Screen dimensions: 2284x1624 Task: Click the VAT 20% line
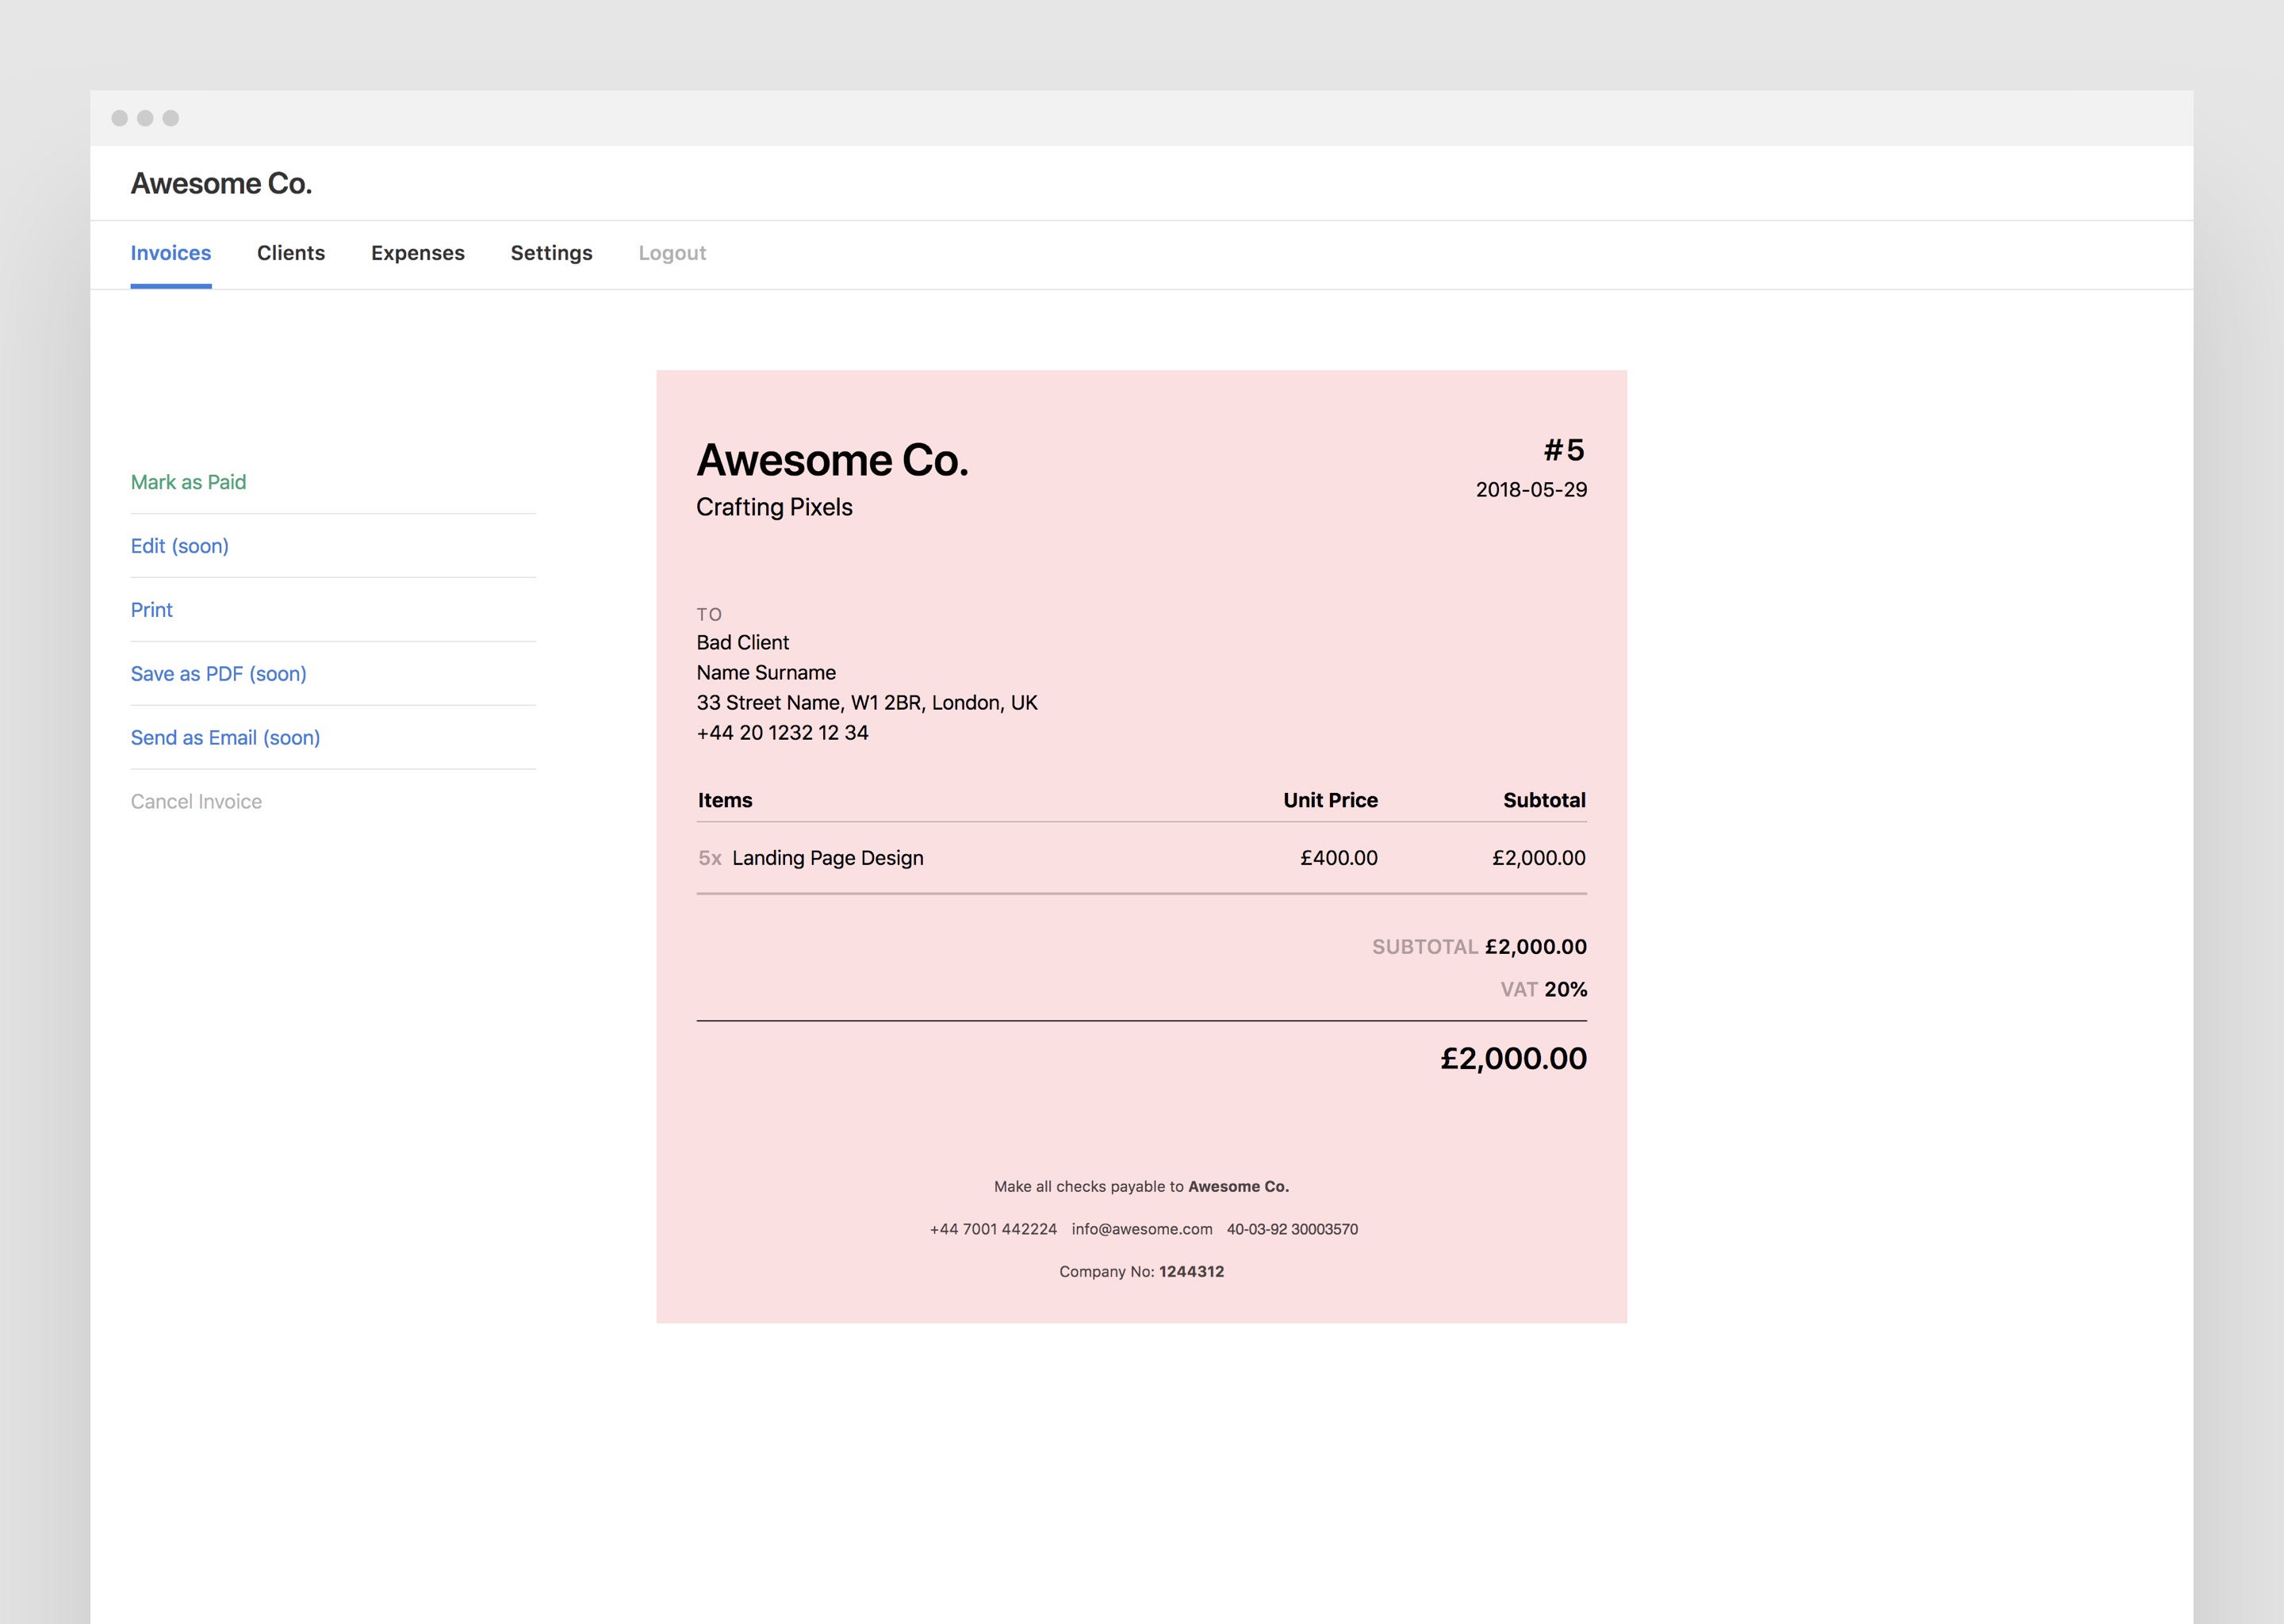point(1544,990)
